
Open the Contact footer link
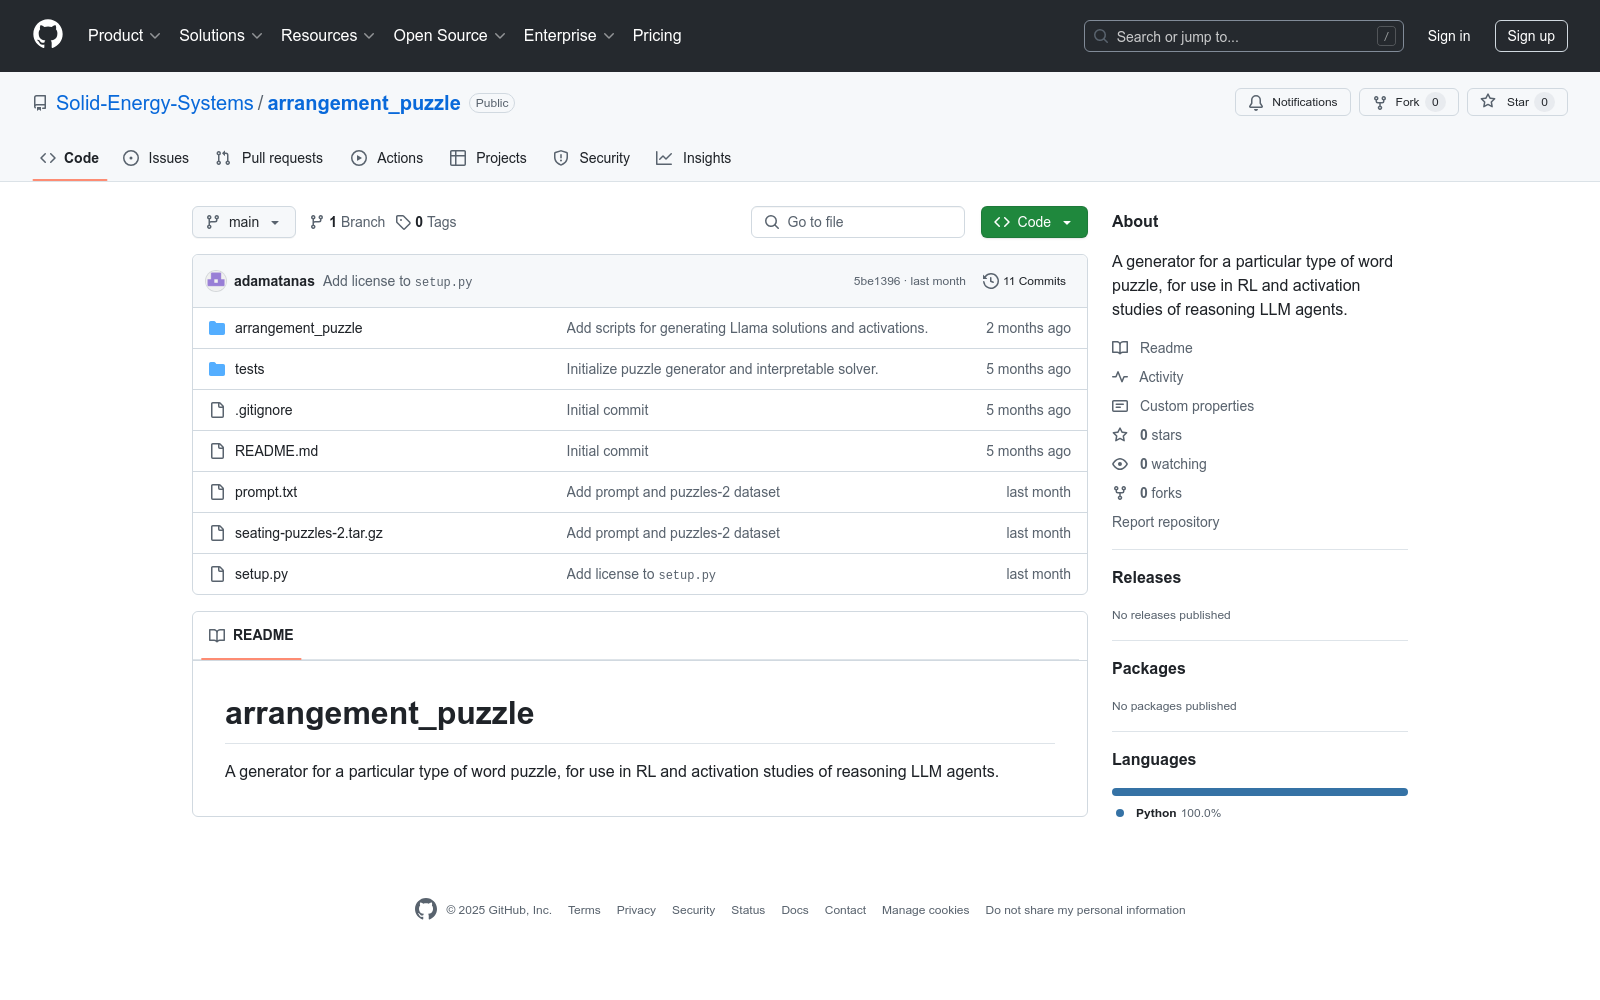coord(845,910)
